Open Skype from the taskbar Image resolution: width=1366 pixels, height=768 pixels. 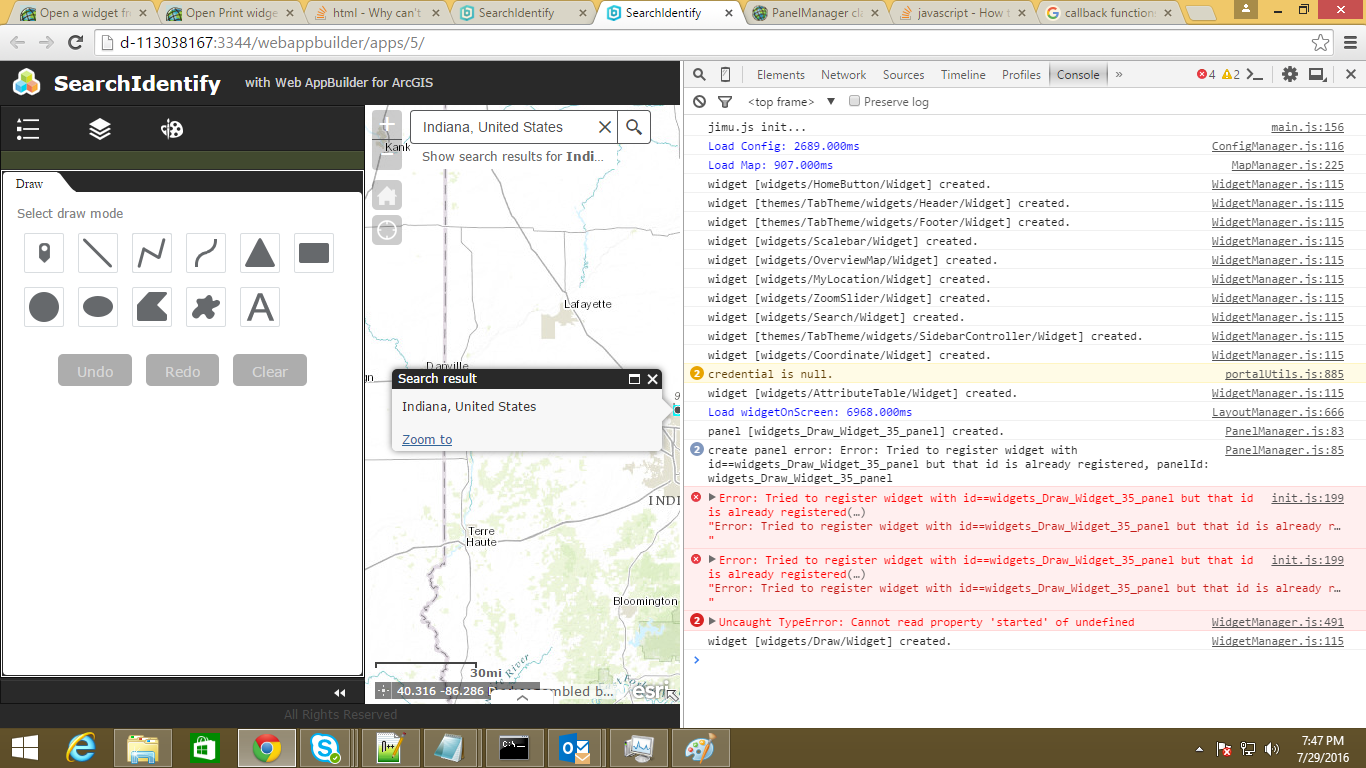pyautogui.click(x=323, y=747)
